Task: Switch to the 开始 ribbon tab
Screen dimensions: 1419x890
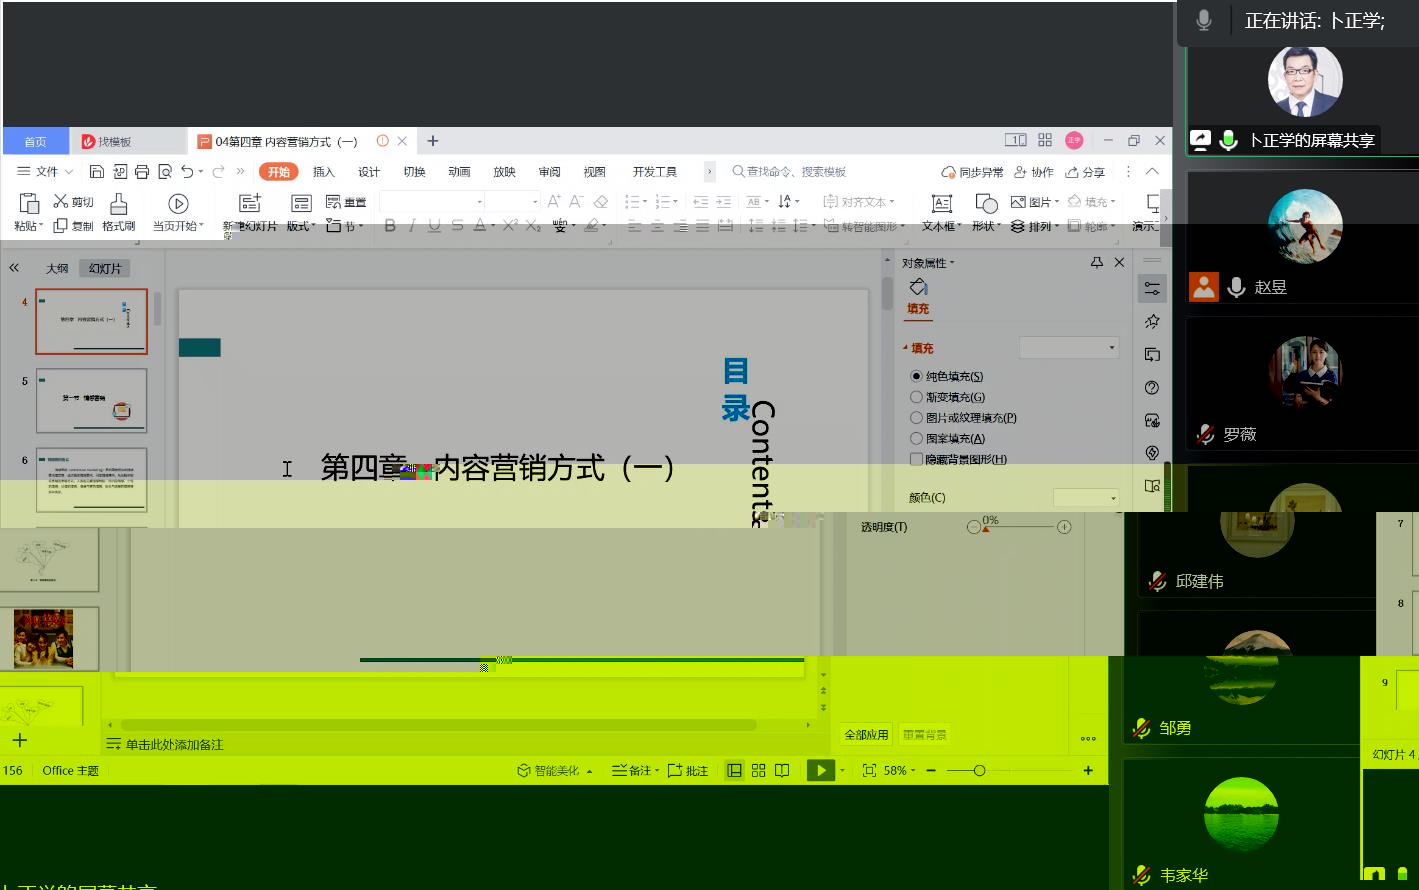Action: point(279,172)
